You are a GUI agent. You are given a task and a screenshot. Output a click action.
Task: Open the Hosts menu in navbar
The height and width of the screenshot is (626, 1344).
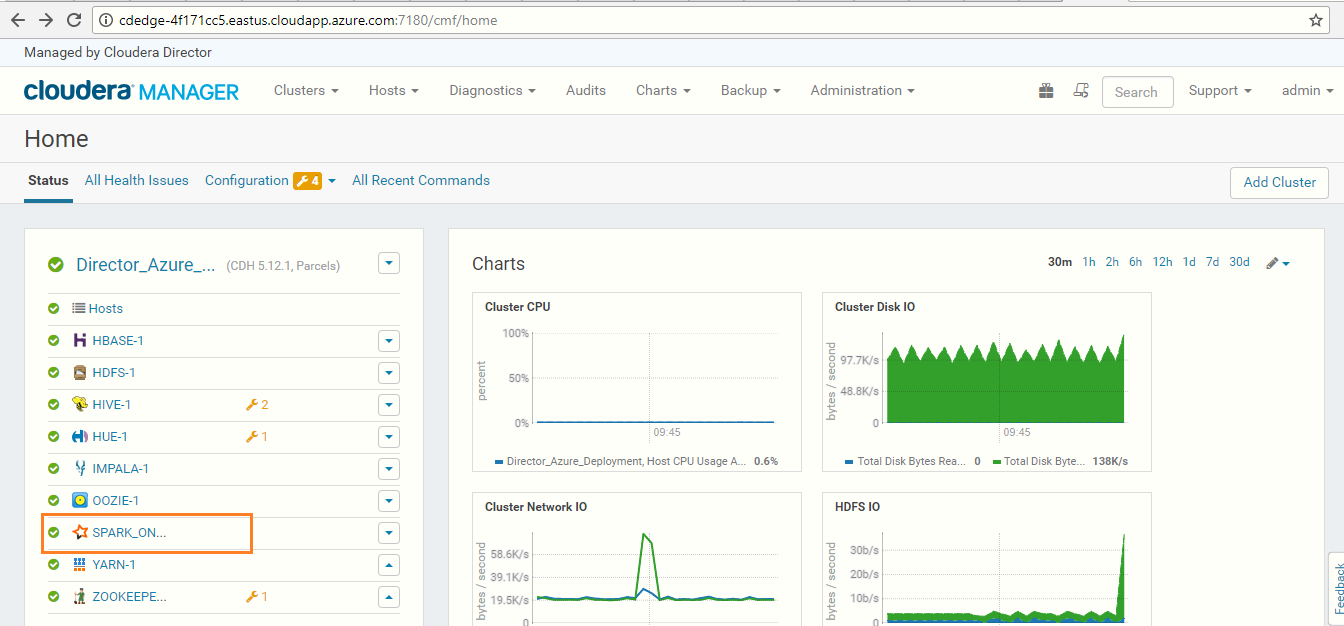393,90
